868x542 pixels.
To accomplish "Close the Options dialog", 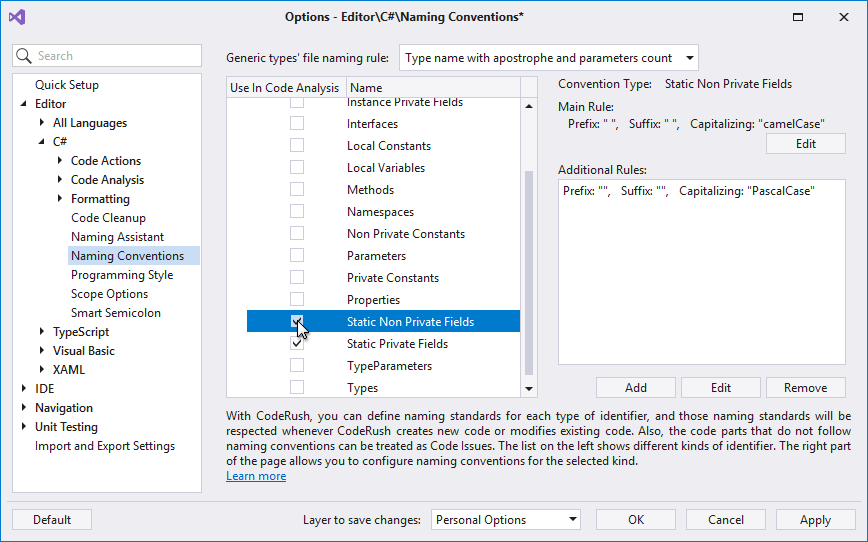I will (x=845, y=17).
